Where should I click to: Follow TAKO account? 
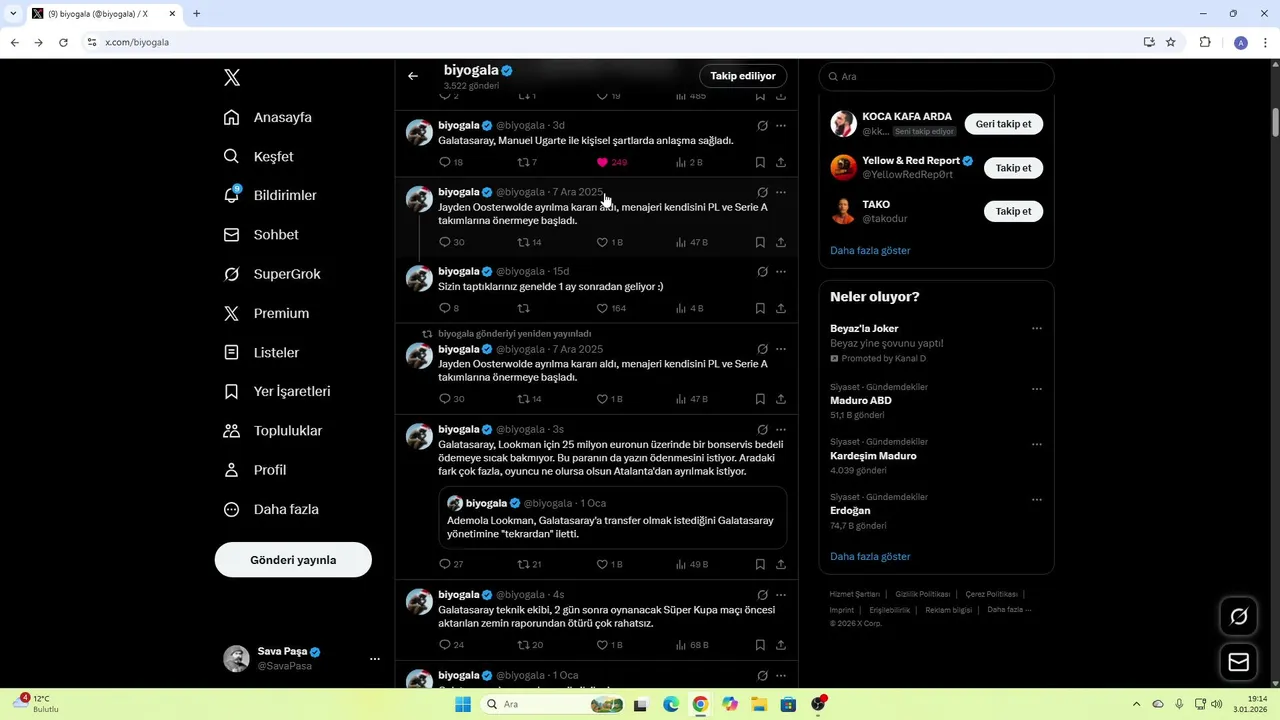tap(1013, 211)
